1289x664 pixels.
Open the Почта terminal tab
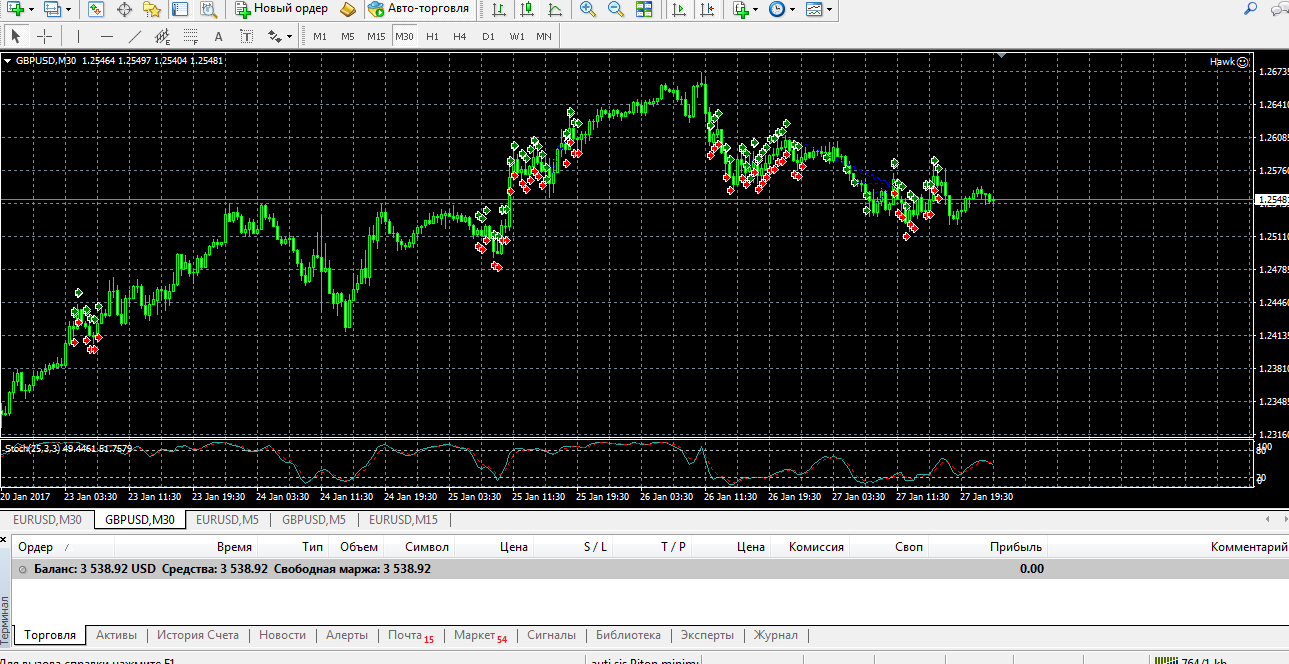click(x=411, y=636)
